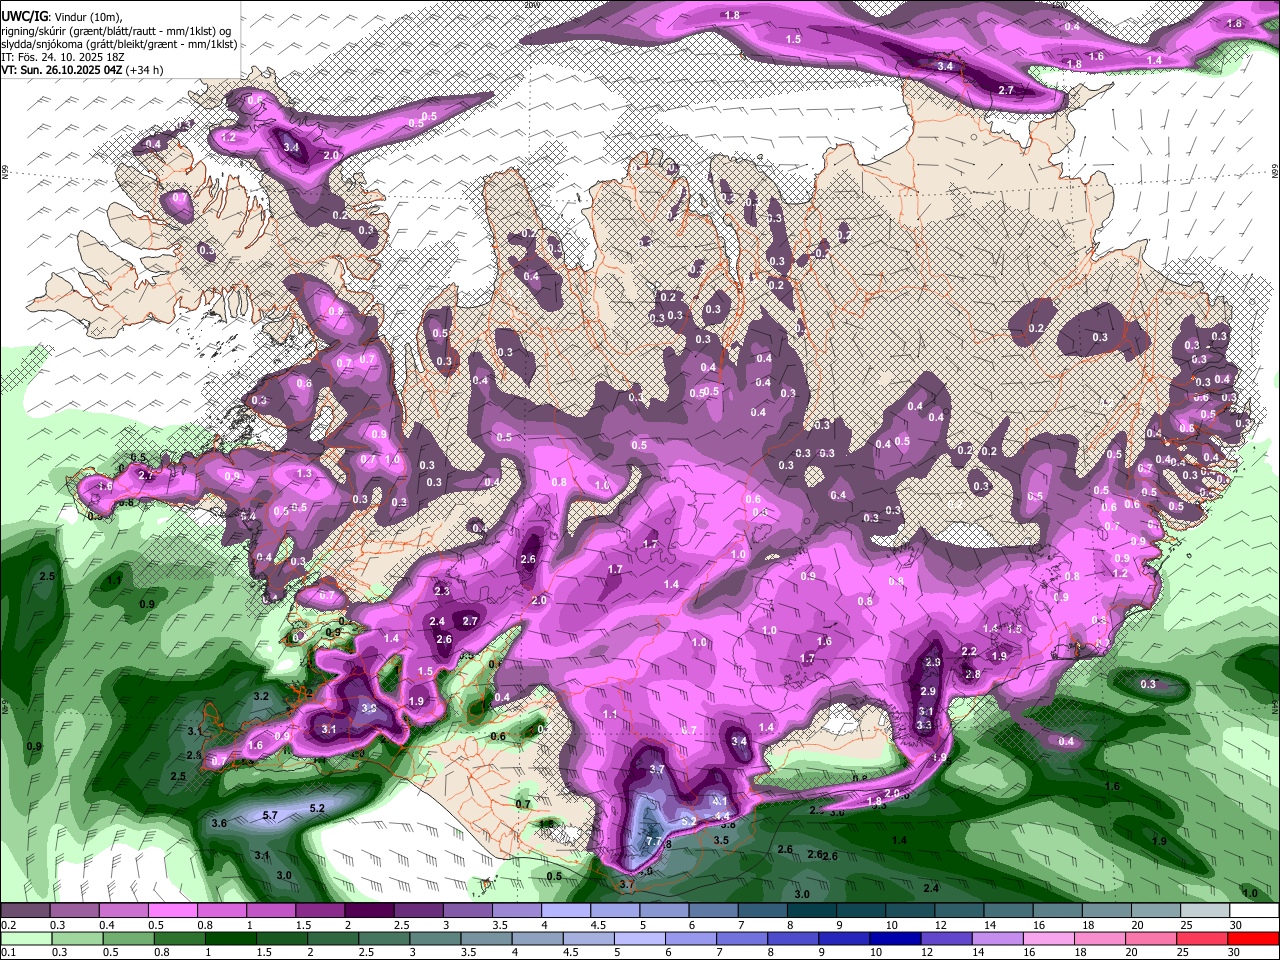The height and width of the screenshot is (960, 1280).
Task: Click the white final swatch of snow scale
Action: coord(1253,911)
